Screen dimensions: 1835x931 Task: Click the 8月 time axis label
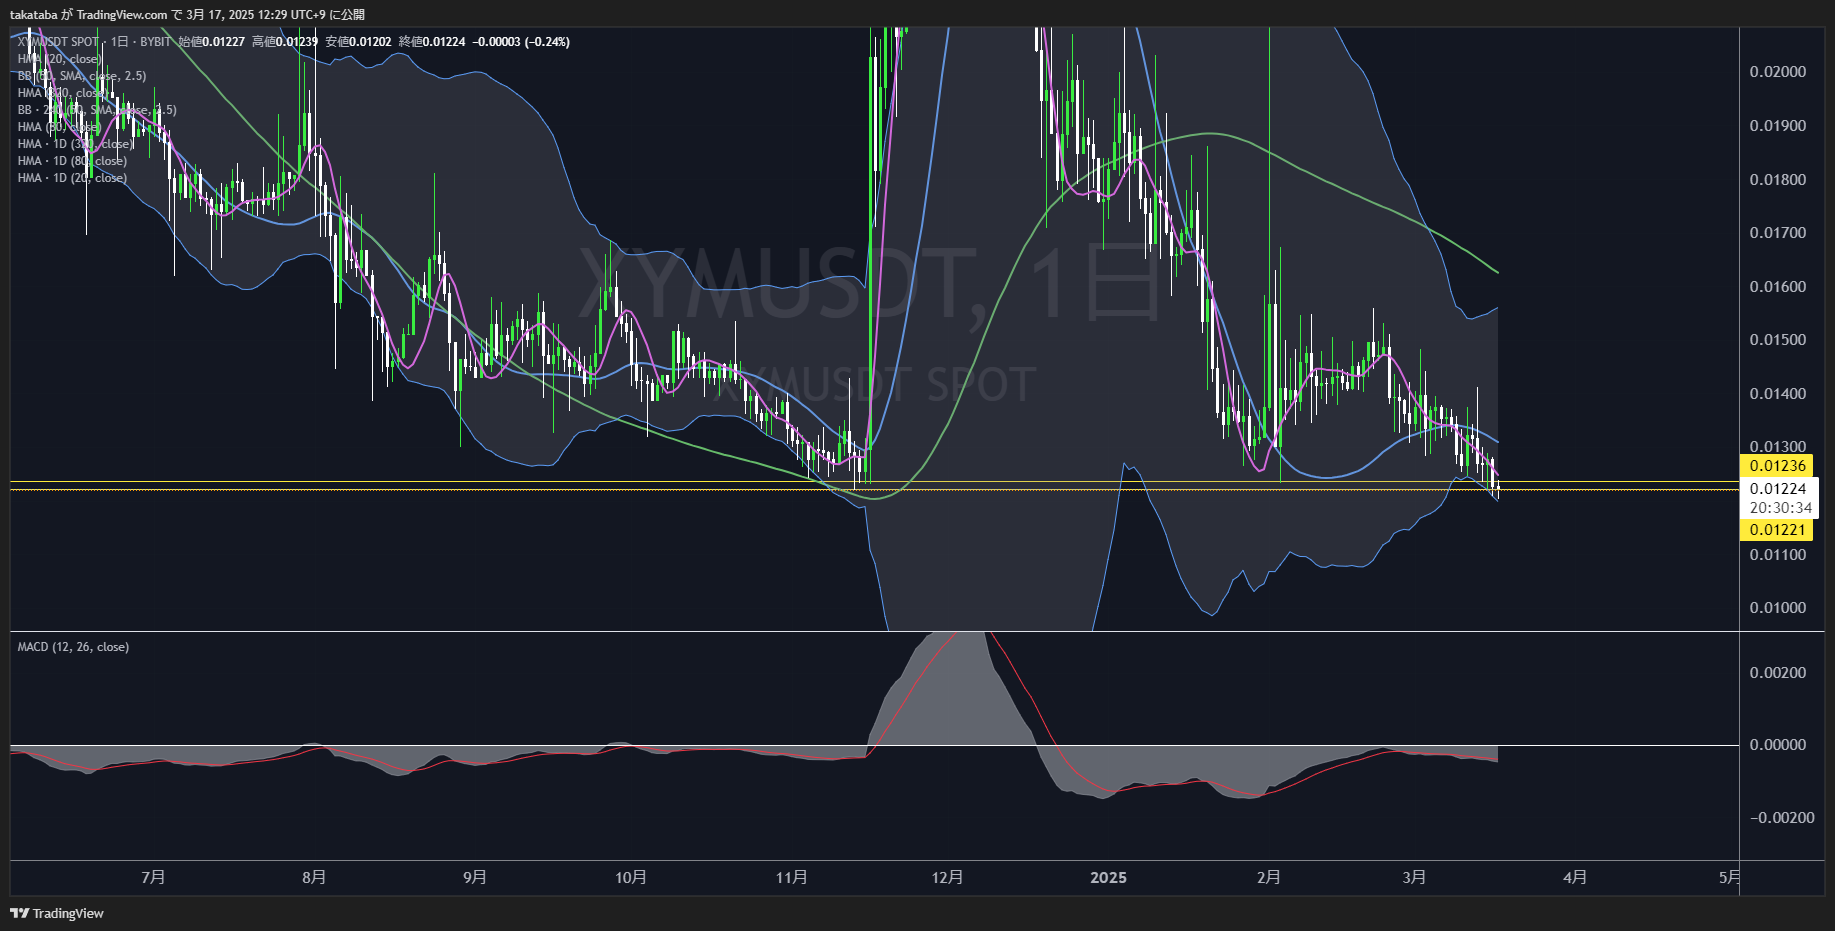[x=314, y=877]
